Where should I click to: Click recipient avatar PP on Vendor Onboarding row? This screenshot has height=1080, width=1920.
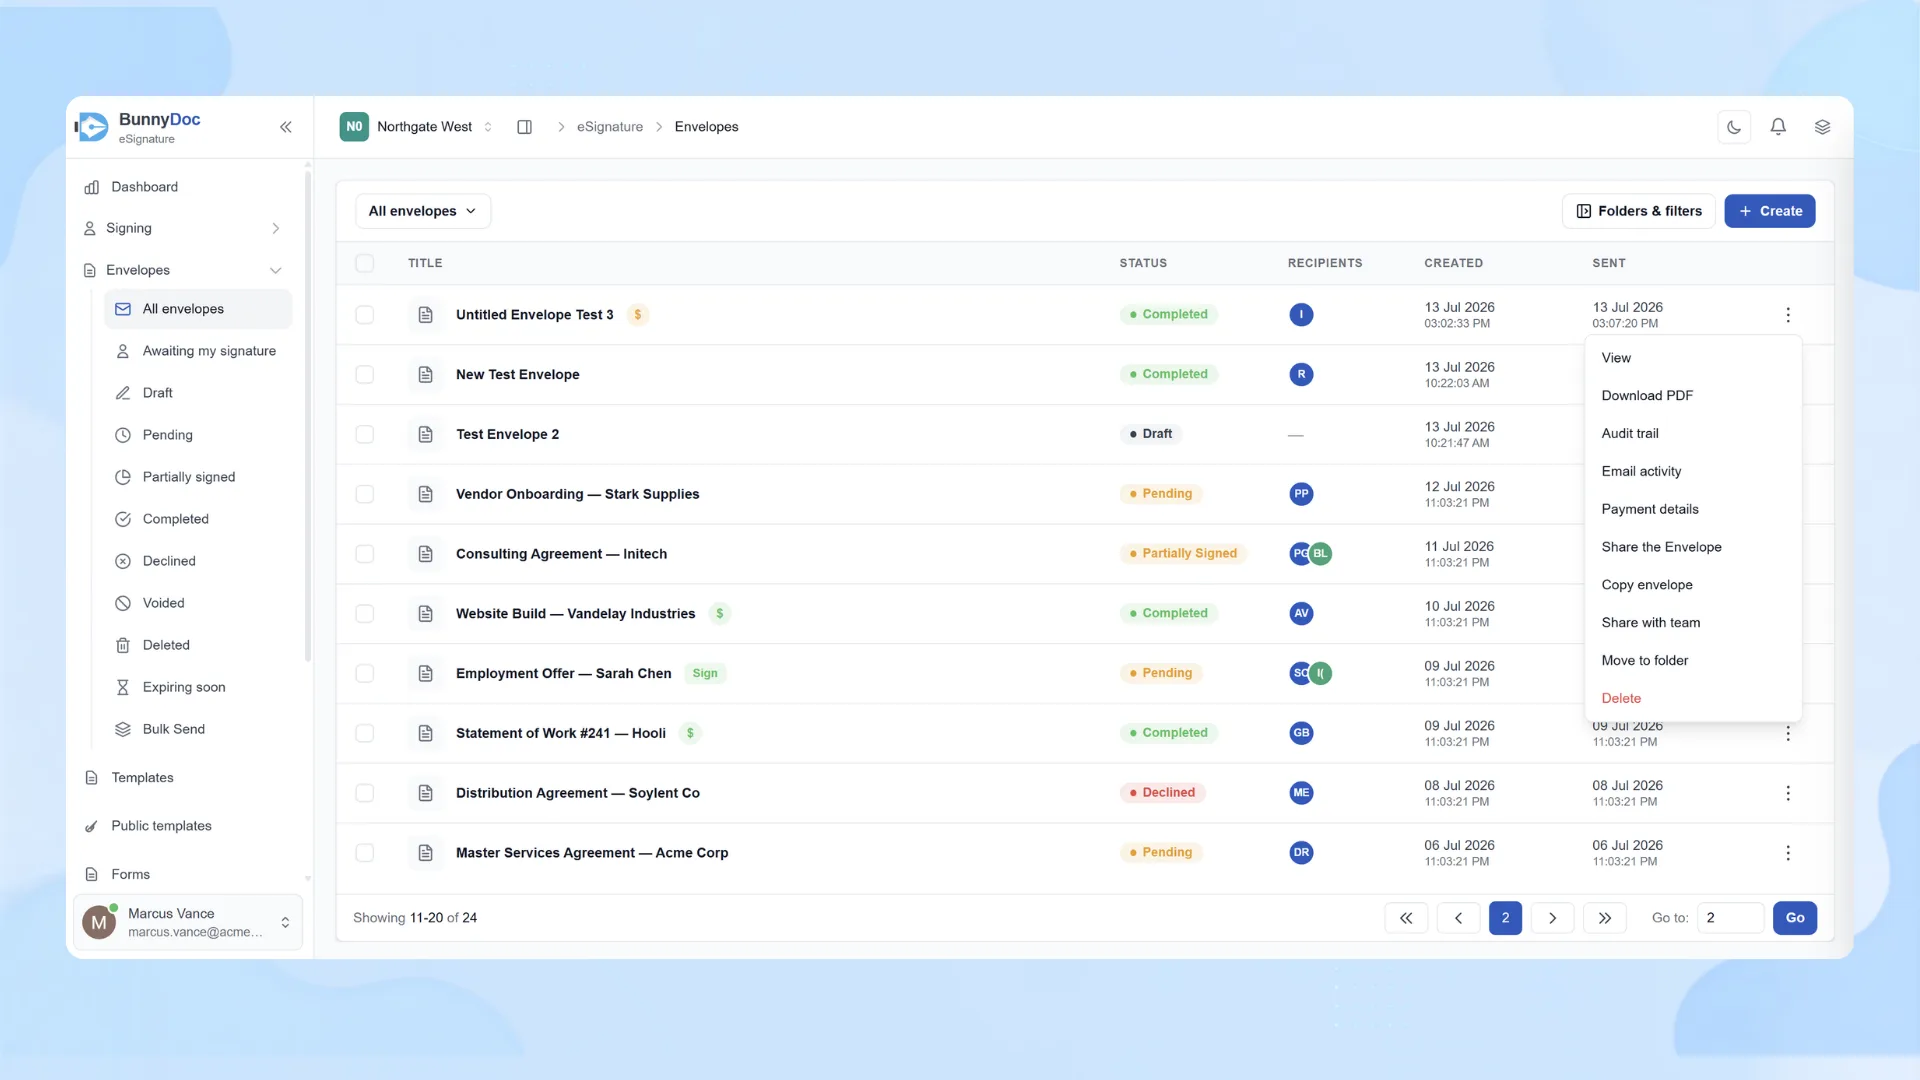coord(1301,494)
